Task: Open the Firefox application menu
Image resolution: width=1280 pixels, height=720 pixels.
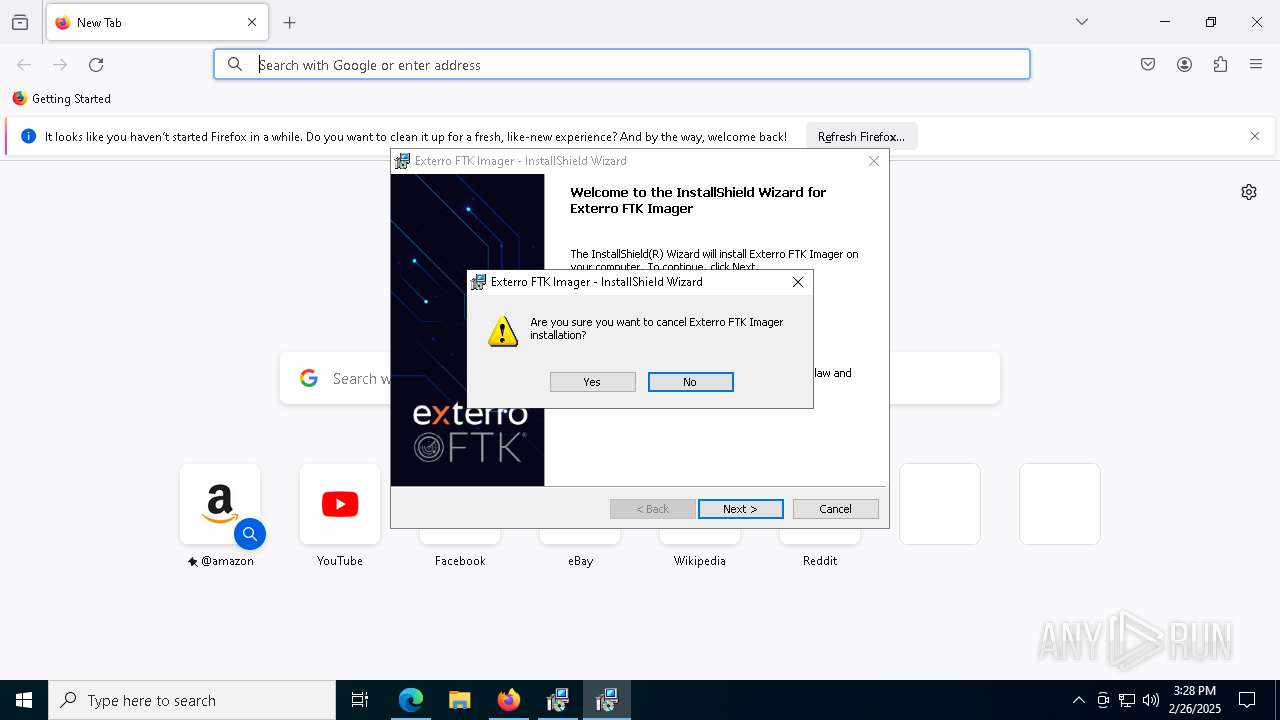Action: [x=1256, y=65]
